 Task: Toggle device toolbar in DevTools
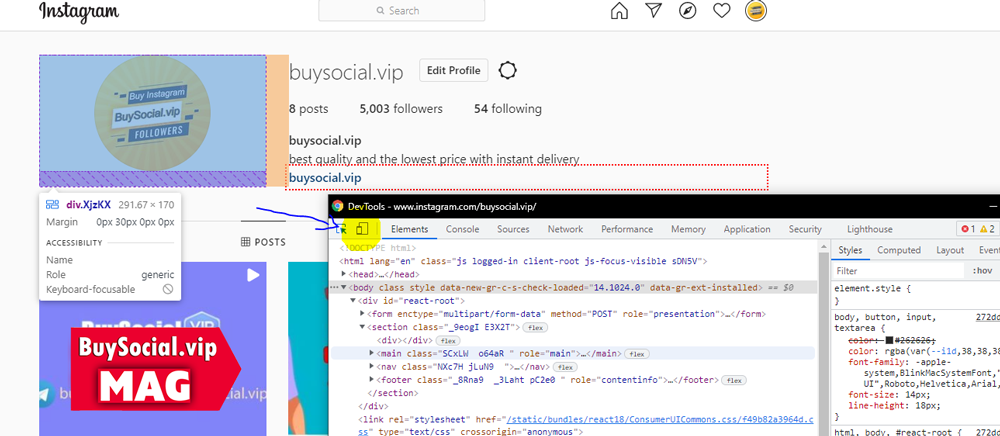click(x=362, y=229)
